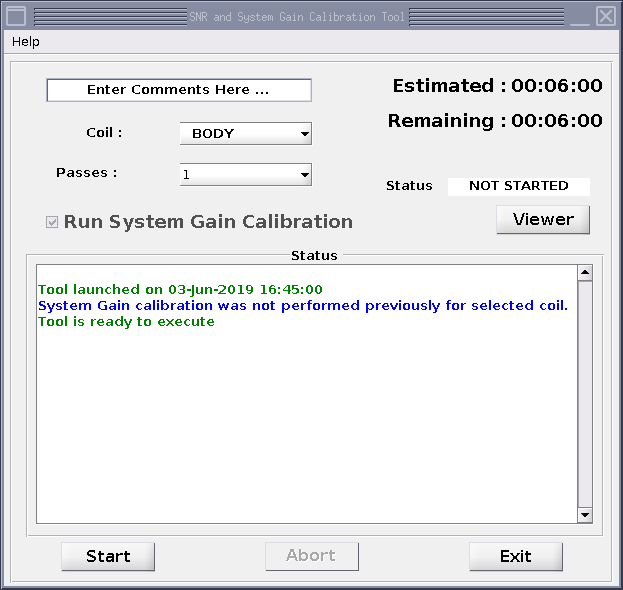Click the Enter Comments Here text field
Screen dimensions: 623x590
click(x=179, y=90)
